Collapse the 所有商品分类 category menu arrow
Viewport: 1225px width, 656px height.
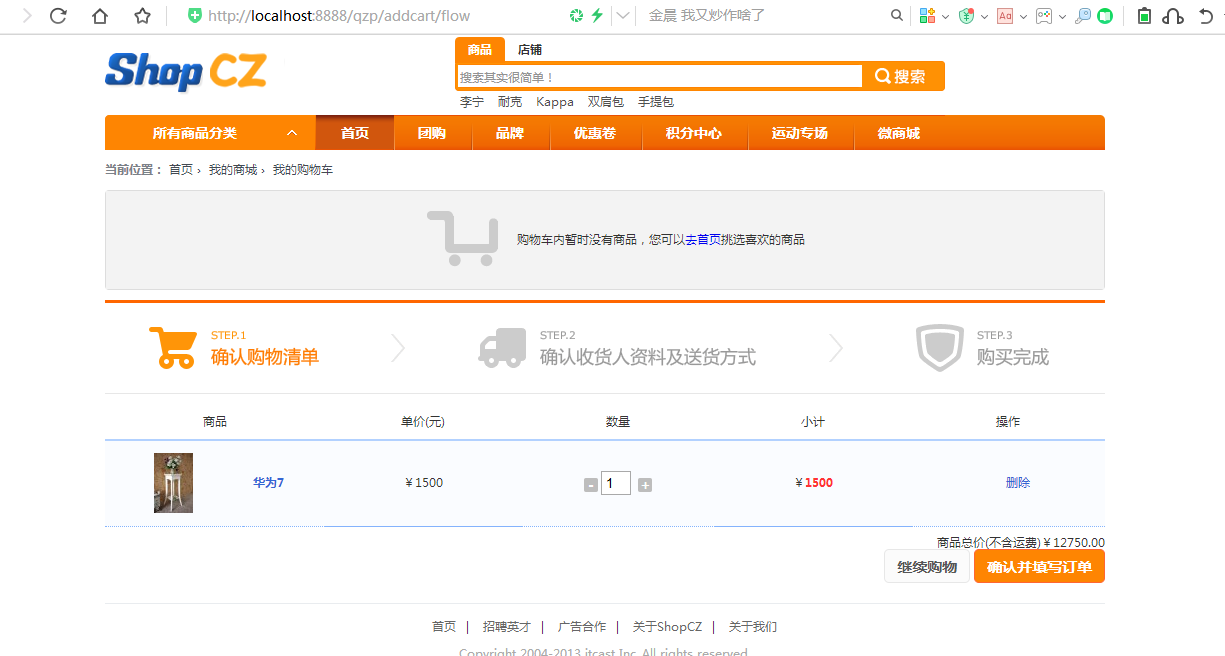pos(292,133)
